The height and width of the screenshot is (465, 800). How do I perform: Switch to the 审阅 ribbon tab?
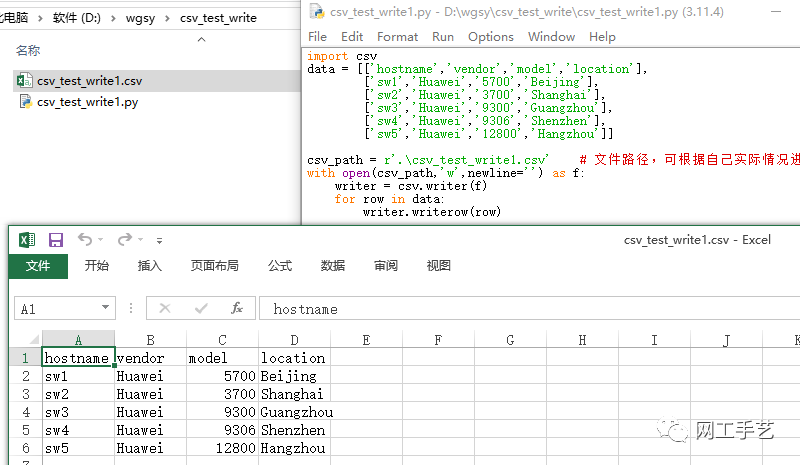pos(386,266)
